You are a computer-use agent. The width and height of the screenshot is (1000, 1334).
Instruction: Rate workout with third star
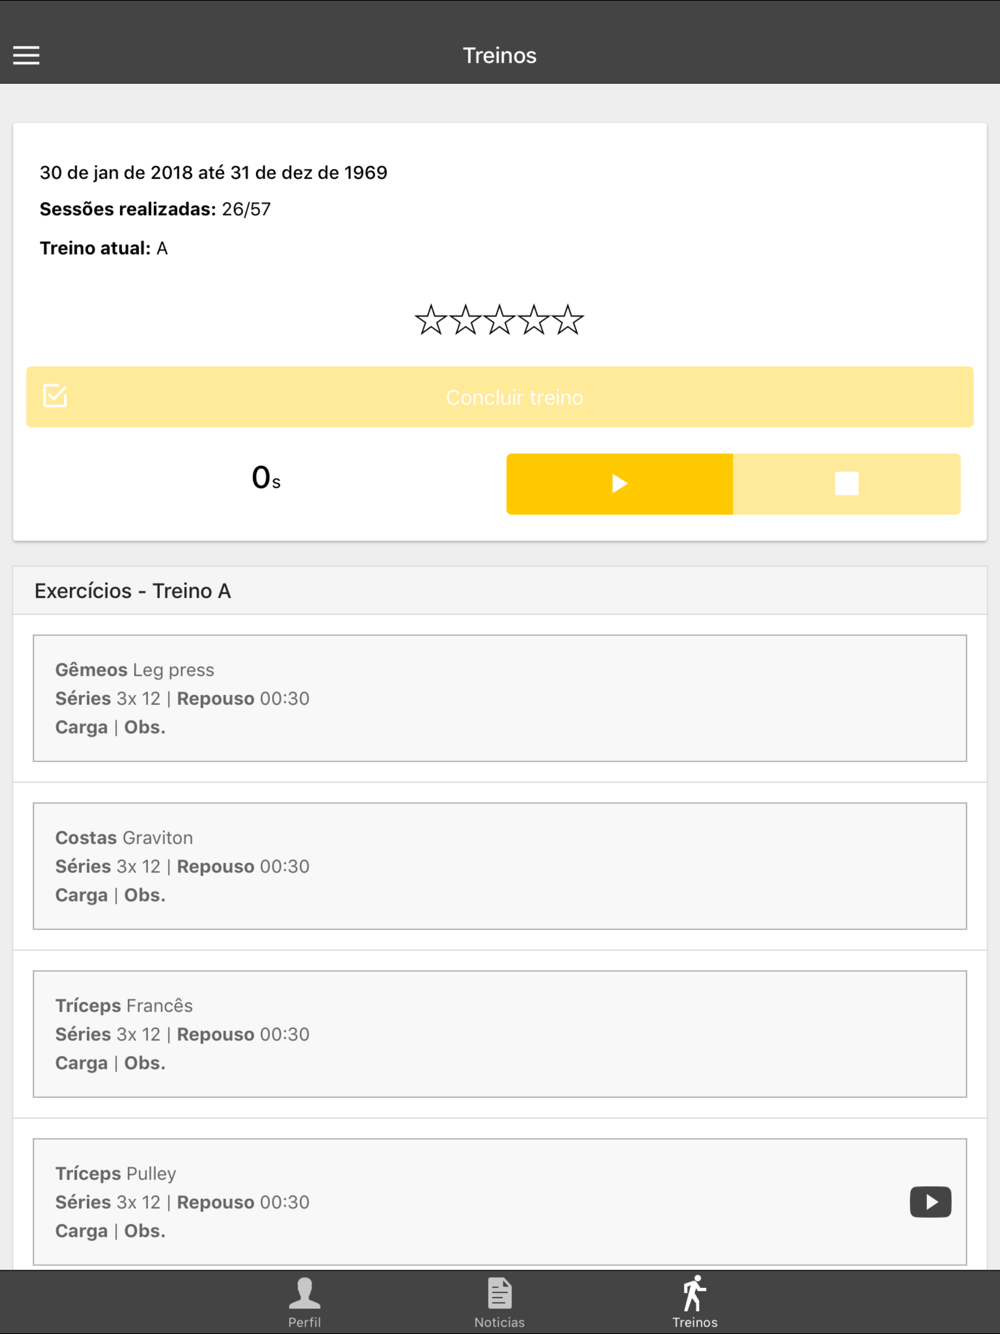[x=499, y=320]
